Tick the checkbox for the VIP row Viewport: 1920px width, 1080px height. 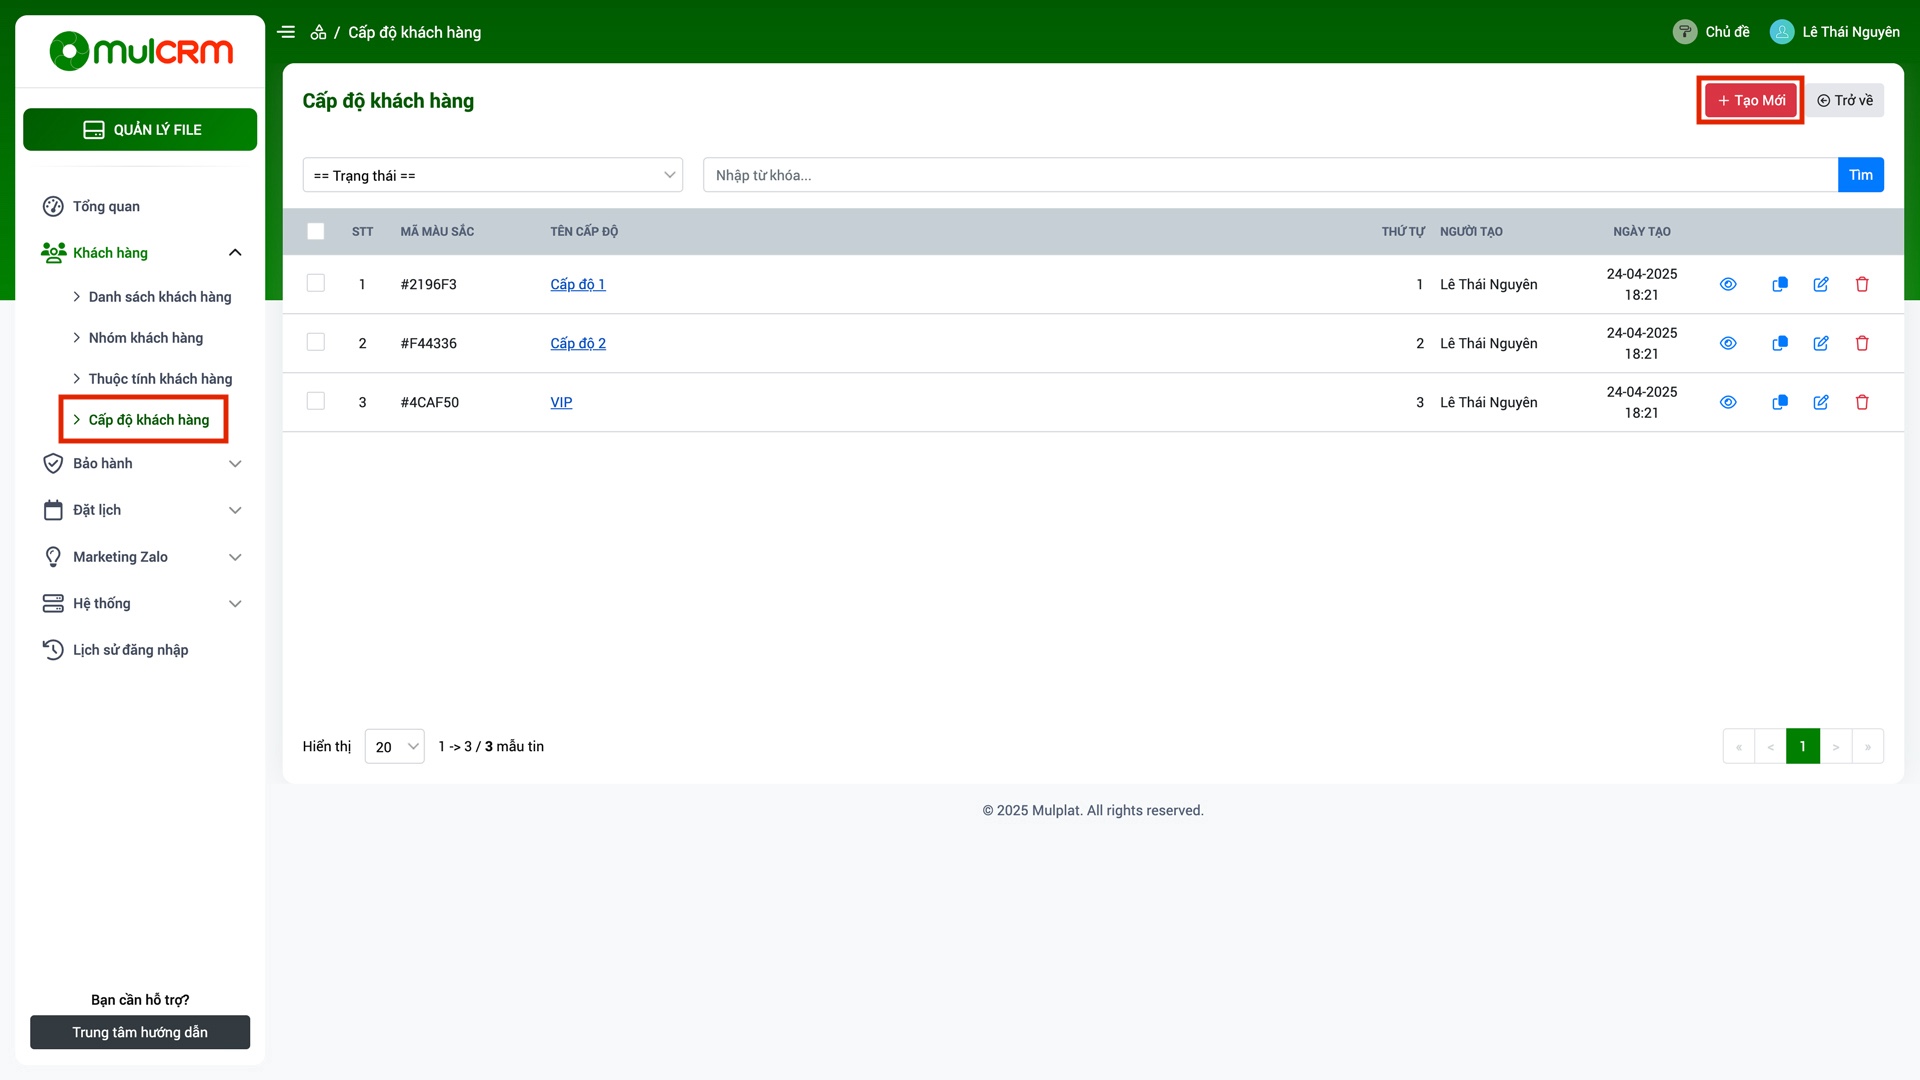[x=316, y=402]
